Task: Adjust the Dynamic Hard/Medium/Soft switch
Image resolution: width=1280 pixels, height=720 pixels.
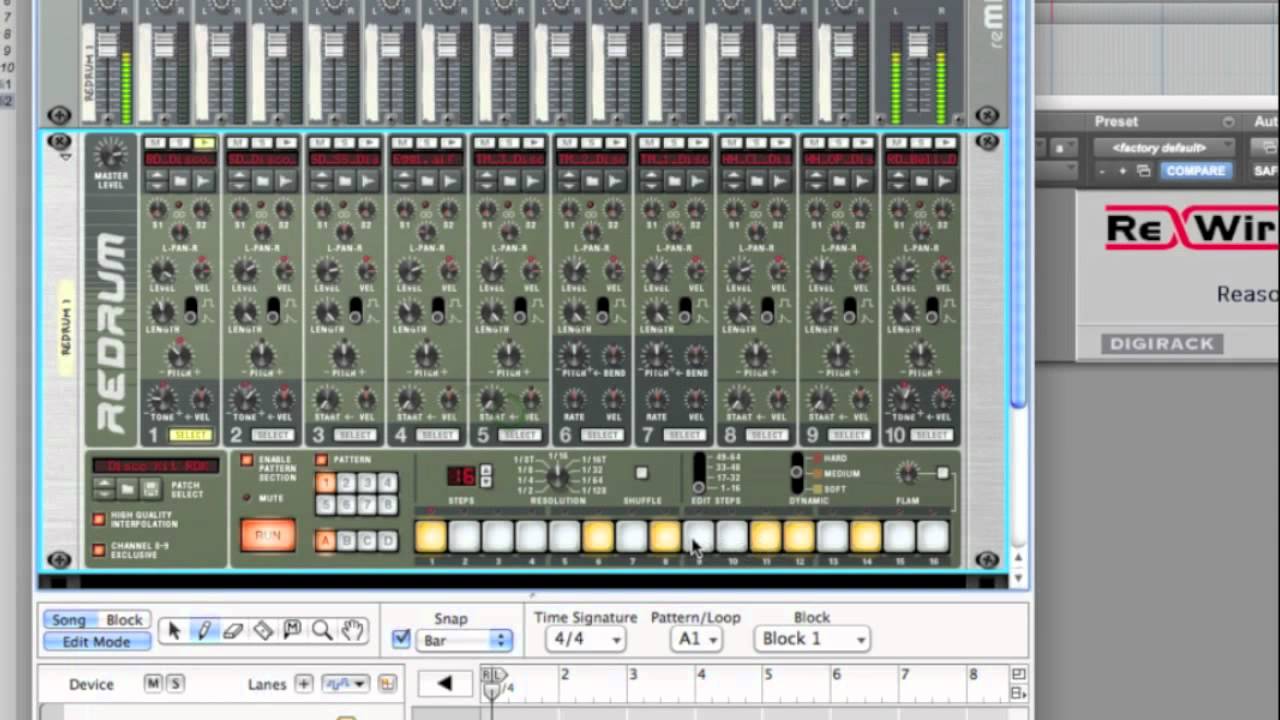Action: click(796, 473)
